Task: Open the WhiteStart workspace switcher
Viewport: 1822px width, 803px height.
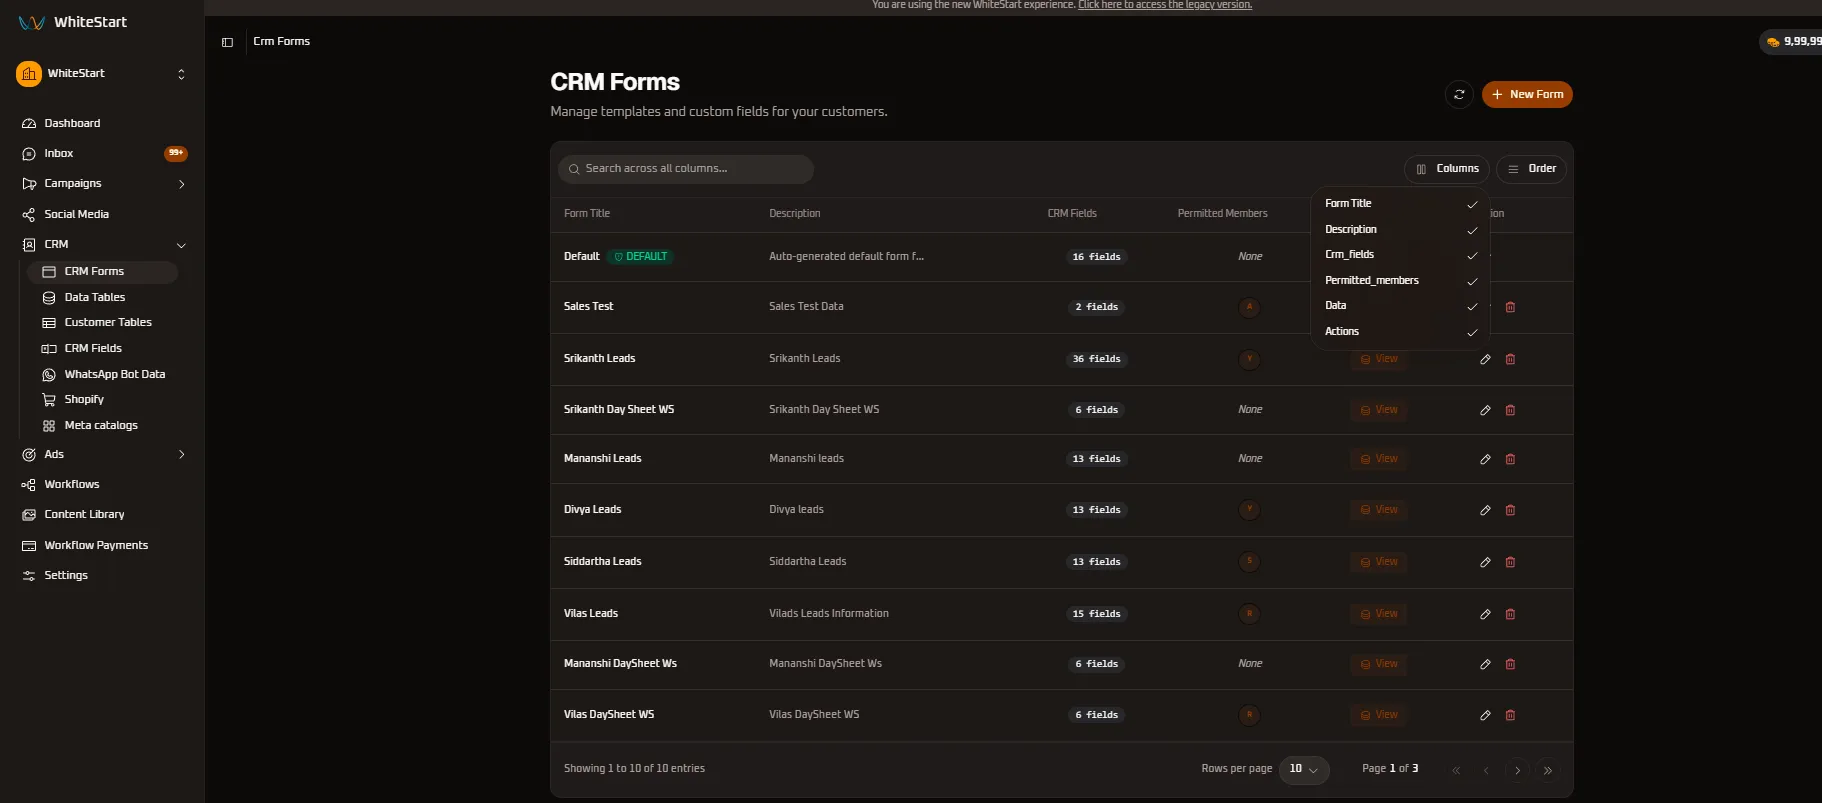Action: tap(102, 74)
